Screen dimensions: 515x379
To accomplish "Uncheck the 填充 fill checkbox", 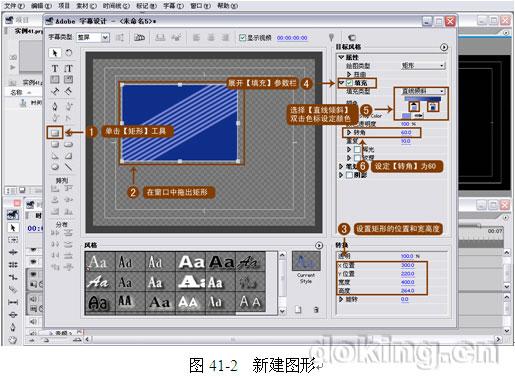I will pos(349,83).
